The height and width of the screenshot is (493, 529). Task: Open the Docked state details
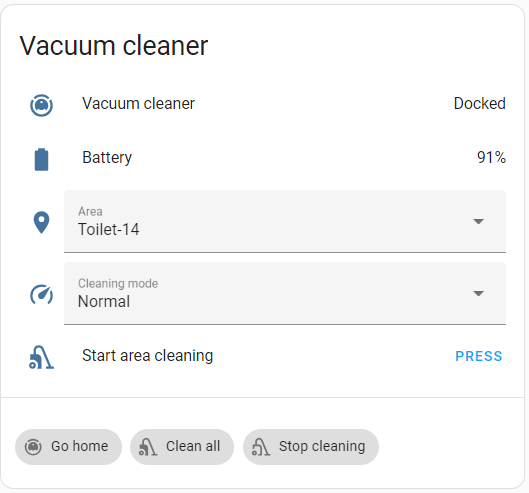(479, 104)
